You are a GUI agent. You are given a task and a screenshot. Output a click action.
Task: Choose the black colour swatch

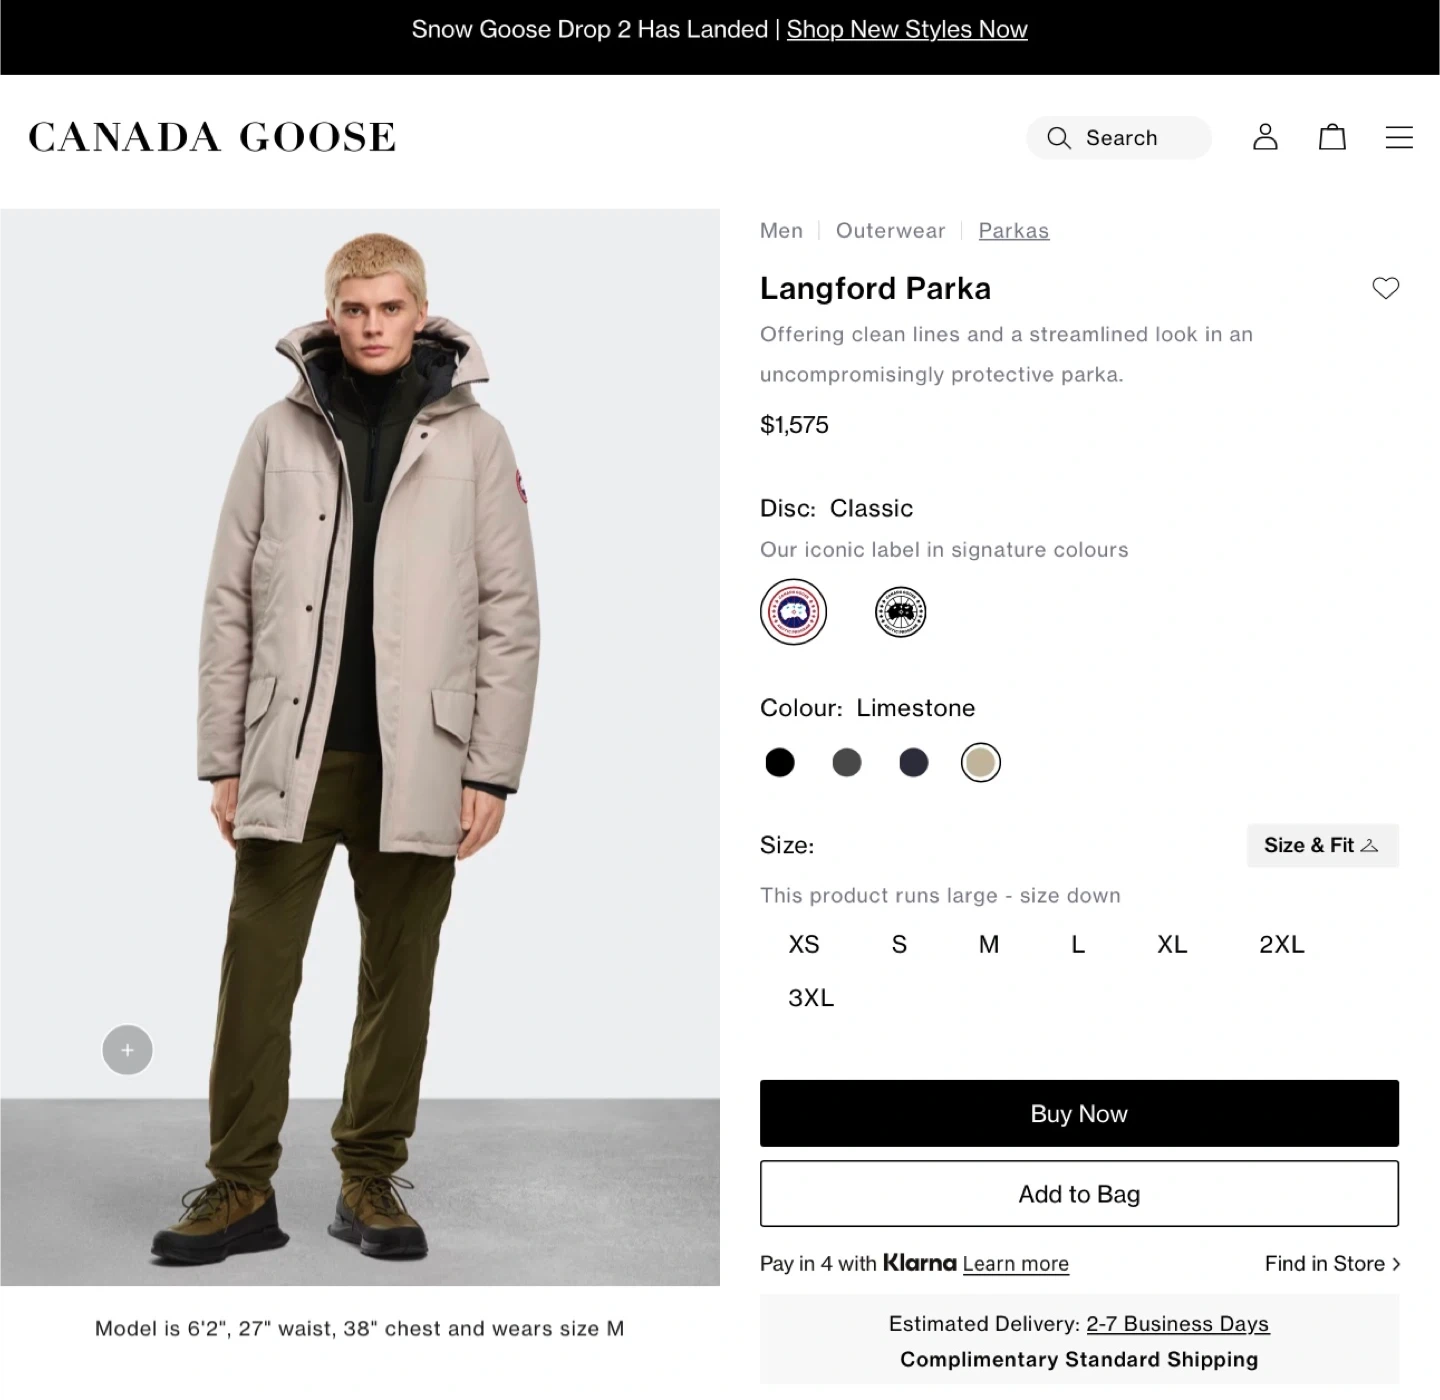click(x=780, y=762)
